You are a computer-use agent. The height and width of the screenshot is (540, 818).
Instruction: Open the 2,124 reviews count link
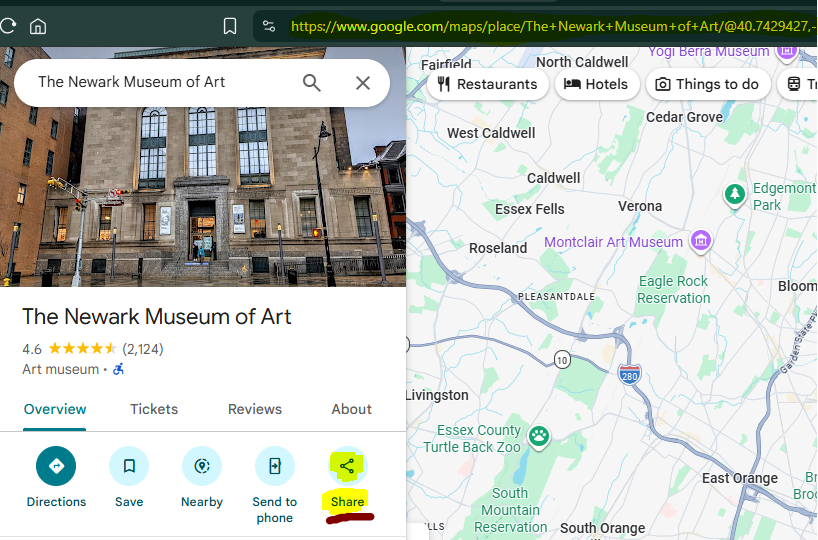point(143,349)
